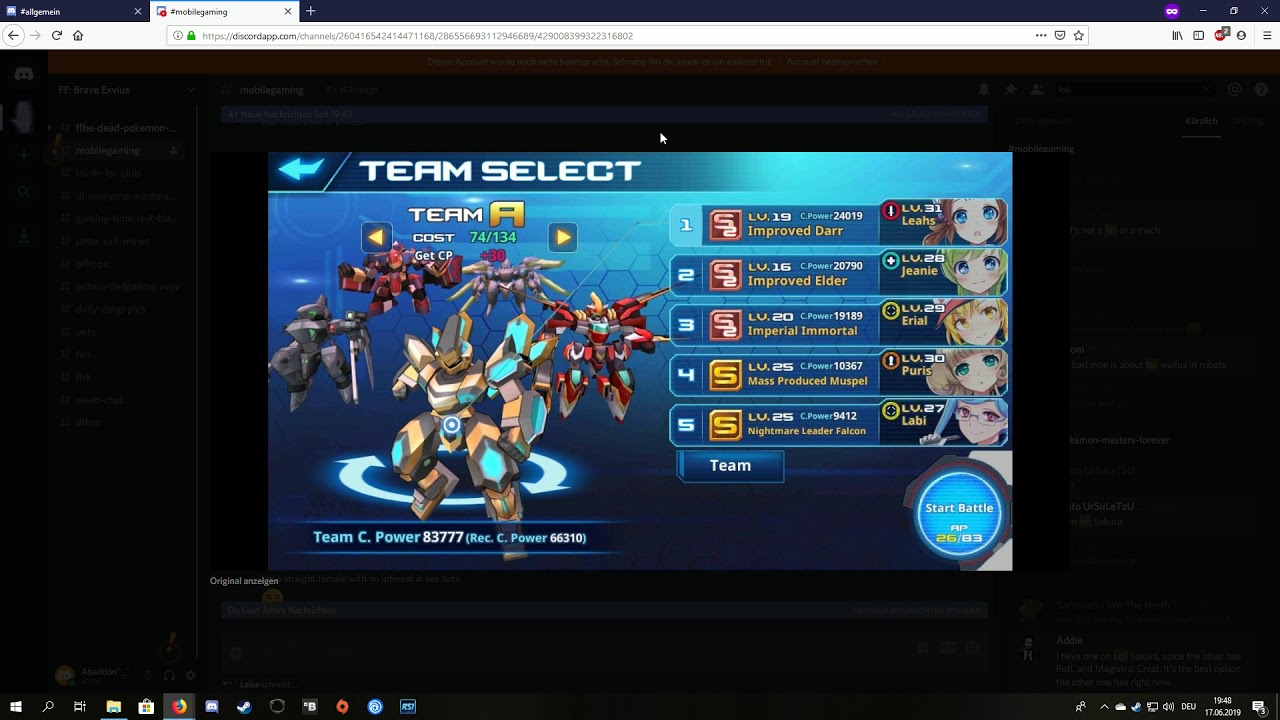
Task: Open the RSI launcher from the taskbar
Action: click(408, 707)
